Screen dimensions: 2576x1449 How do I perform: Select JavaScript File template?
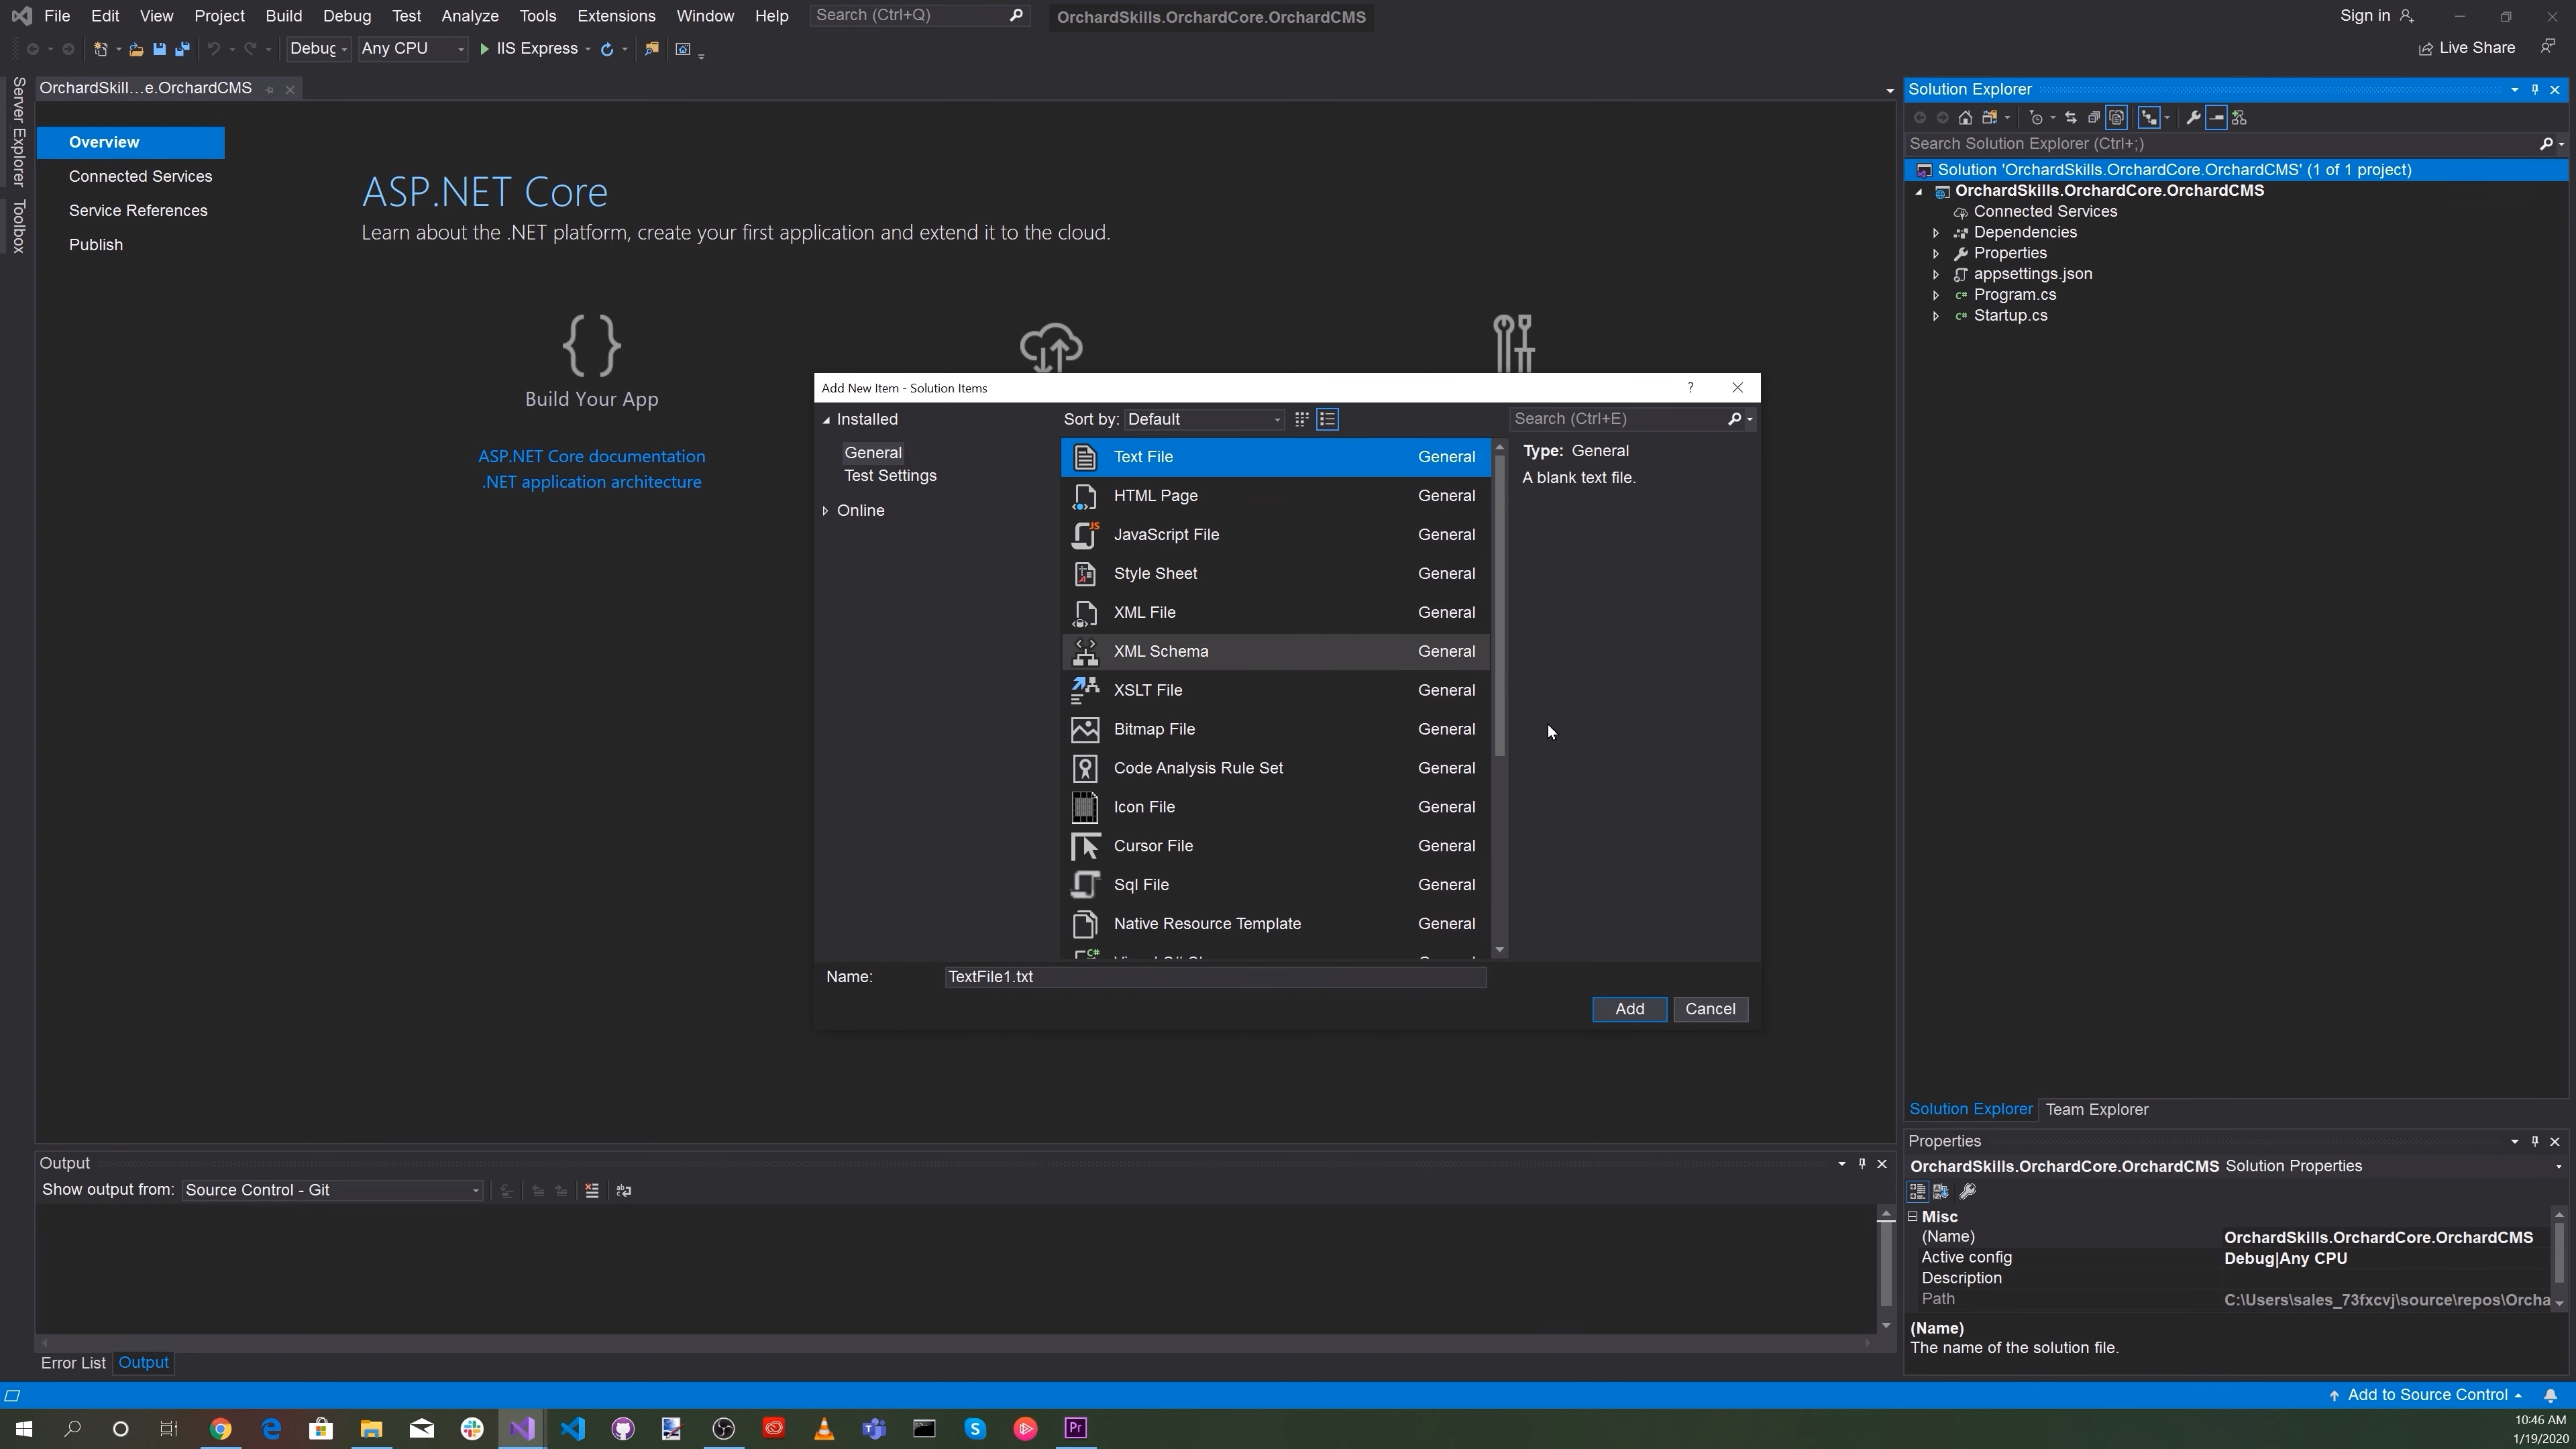point(1275,535)
